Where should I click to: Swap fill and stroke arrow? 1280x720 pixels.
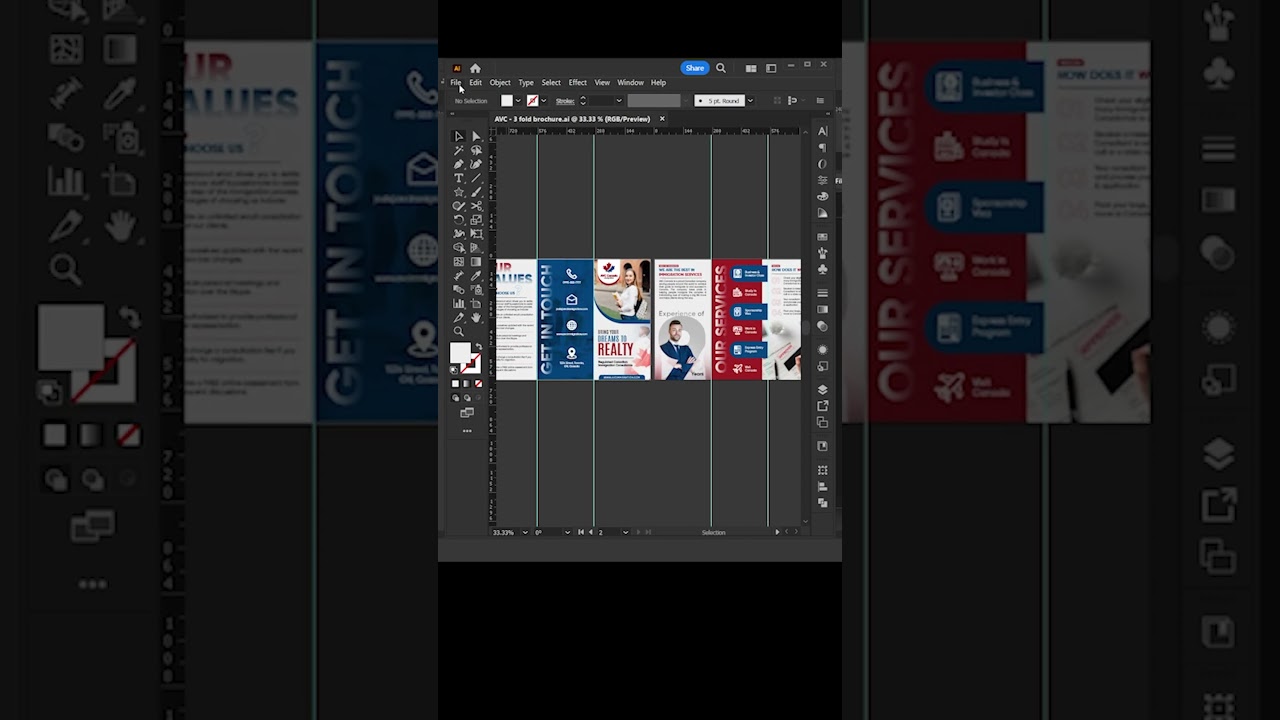tap(479, 347)
